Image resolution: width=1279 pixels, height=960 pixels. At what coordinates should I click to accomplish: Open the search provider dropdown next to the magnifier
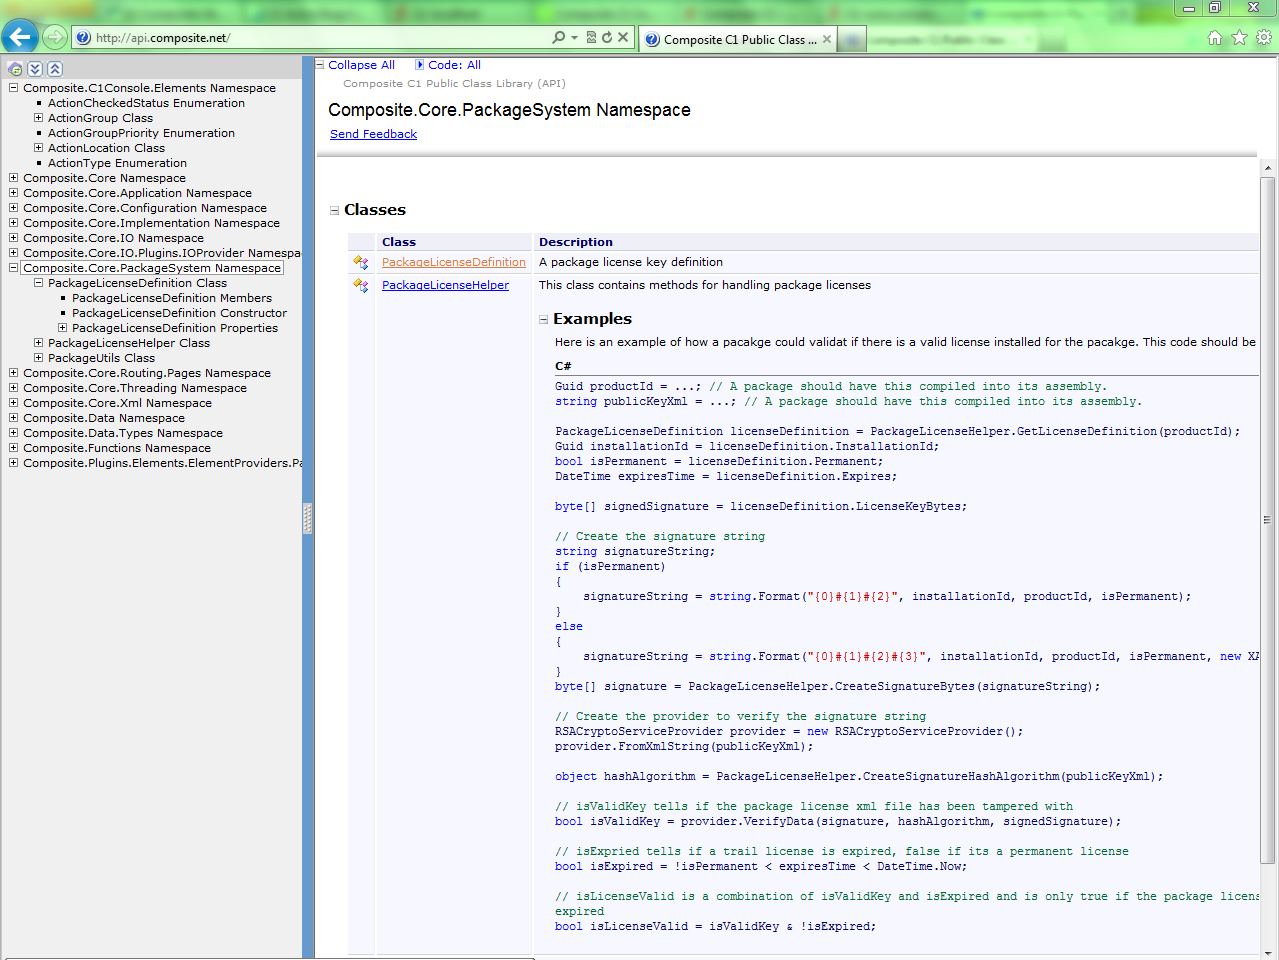[x=574, y=37]
